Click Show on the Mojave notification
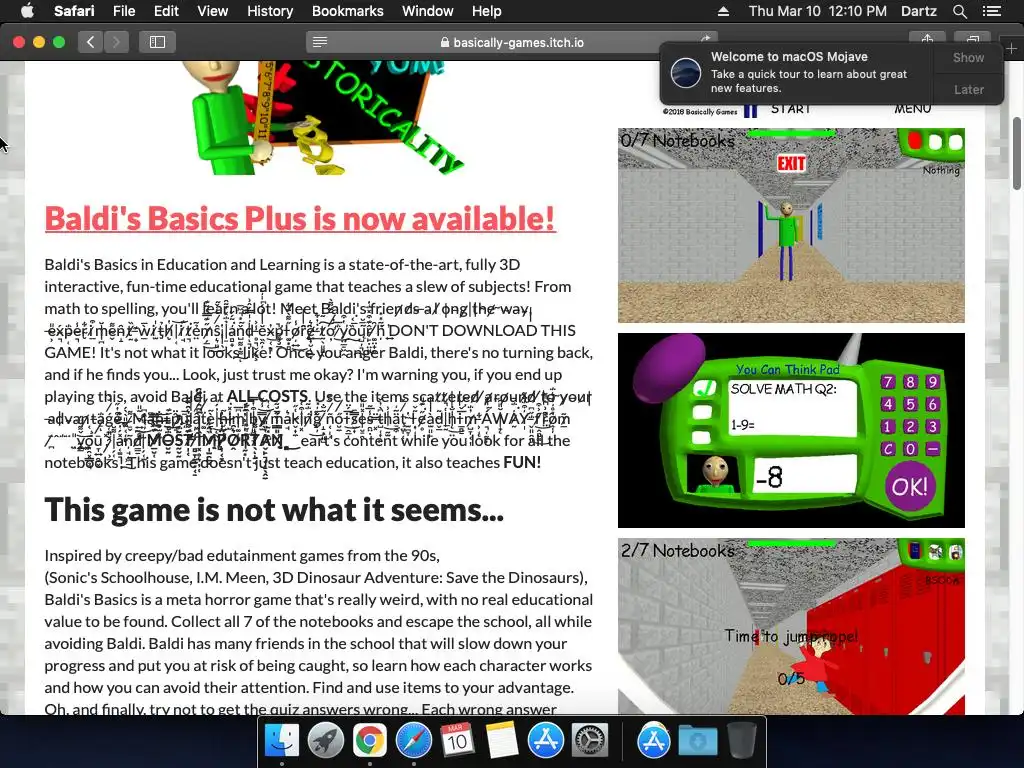This screenshot has height=768, width=1024. click(968, 57)
